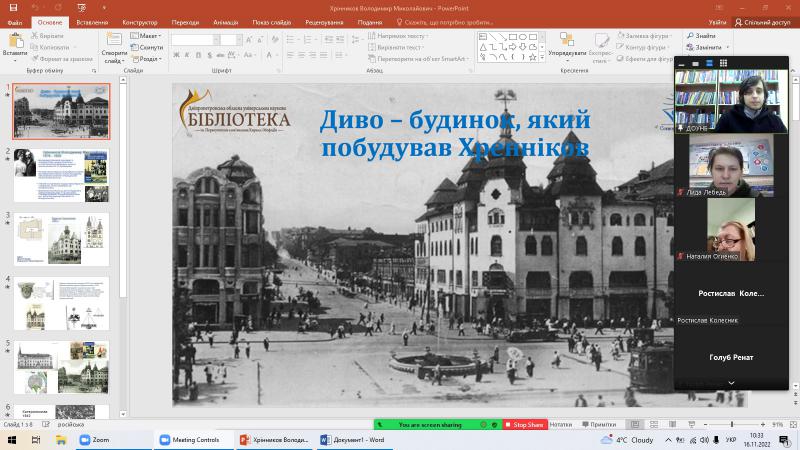Viewport: 800px width, 450px height.
Task: Click the Reset slide (Скинути) icon
Action: [134, 47]
